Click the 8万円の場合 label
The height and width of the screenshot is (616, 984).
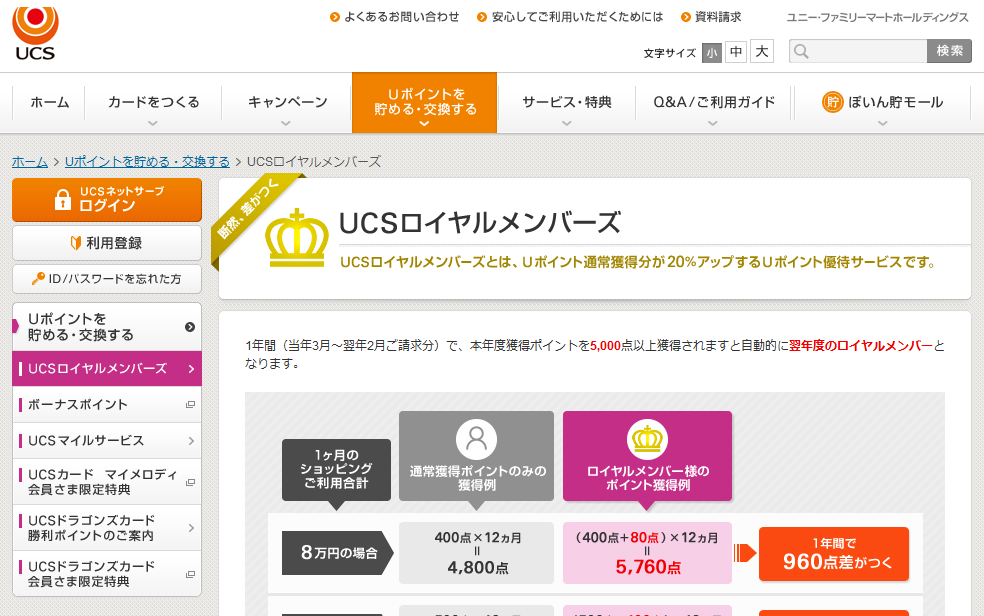pos(338,553)
